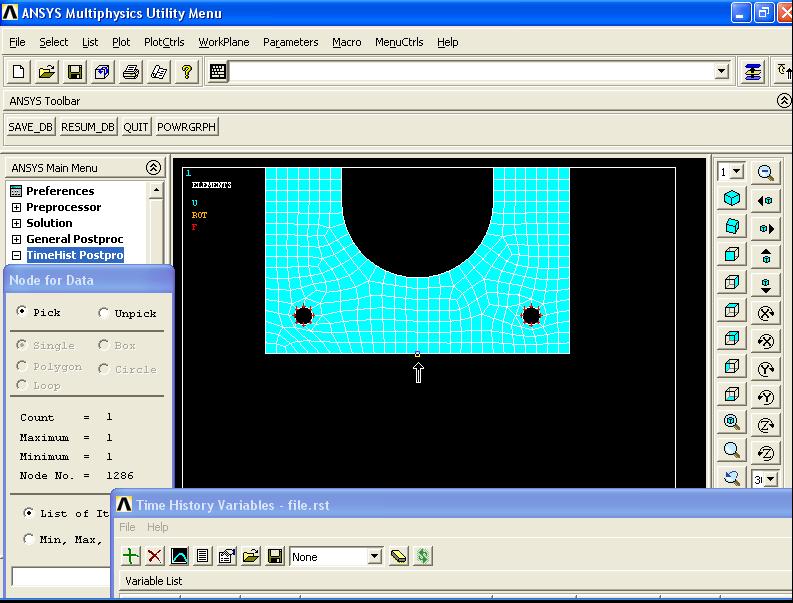This screenshot has height=603, width=793.
Task: Pan model down arrow icon
Action: [766, 285]
